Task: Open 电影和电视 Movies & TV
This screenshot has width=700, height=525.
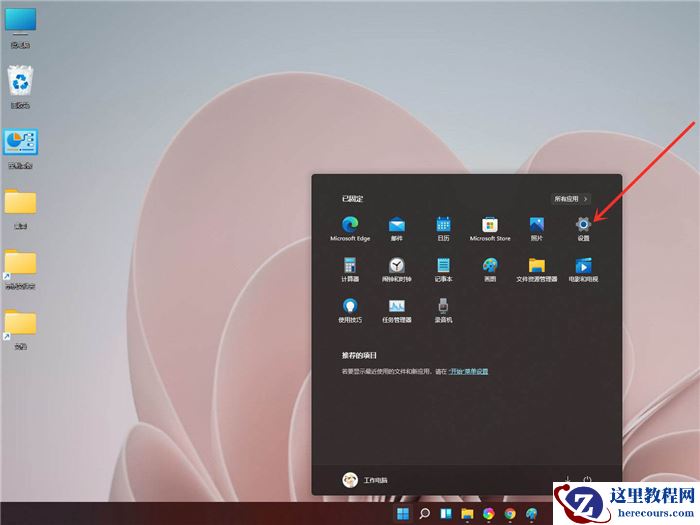Action: [583, 269]
